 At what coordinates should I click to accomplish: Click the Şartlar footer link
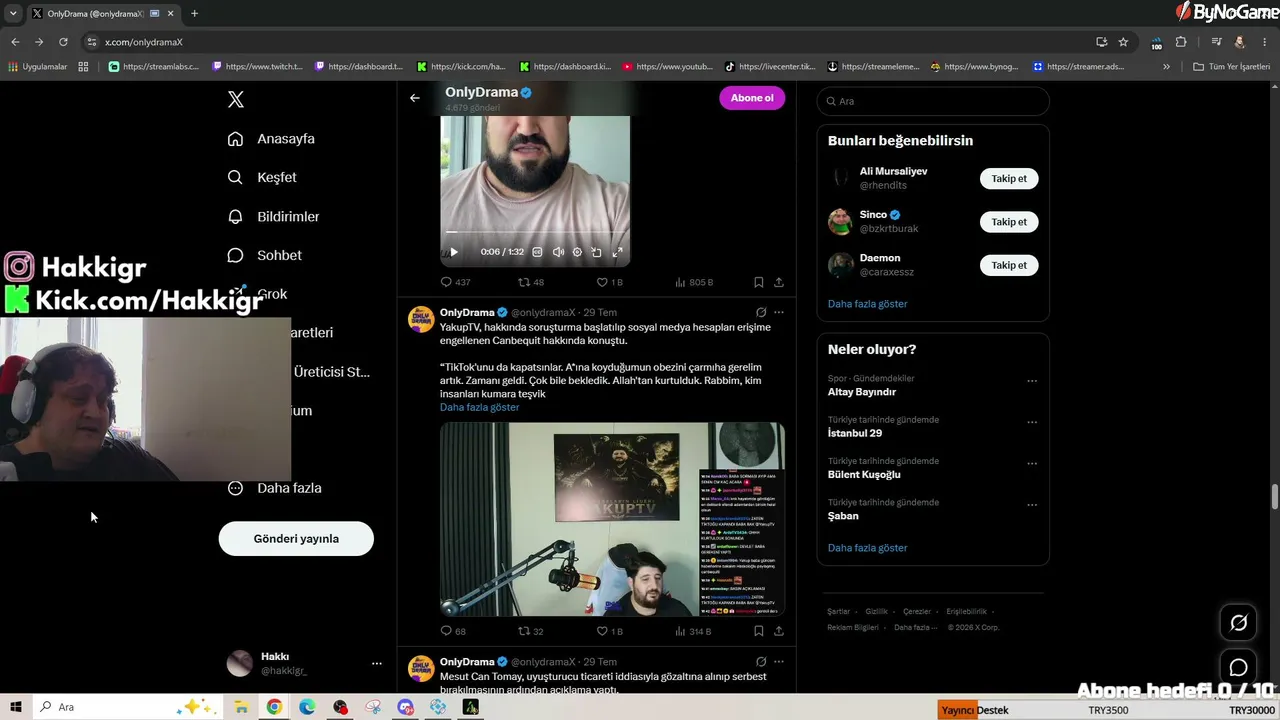[x=838, y=611]
